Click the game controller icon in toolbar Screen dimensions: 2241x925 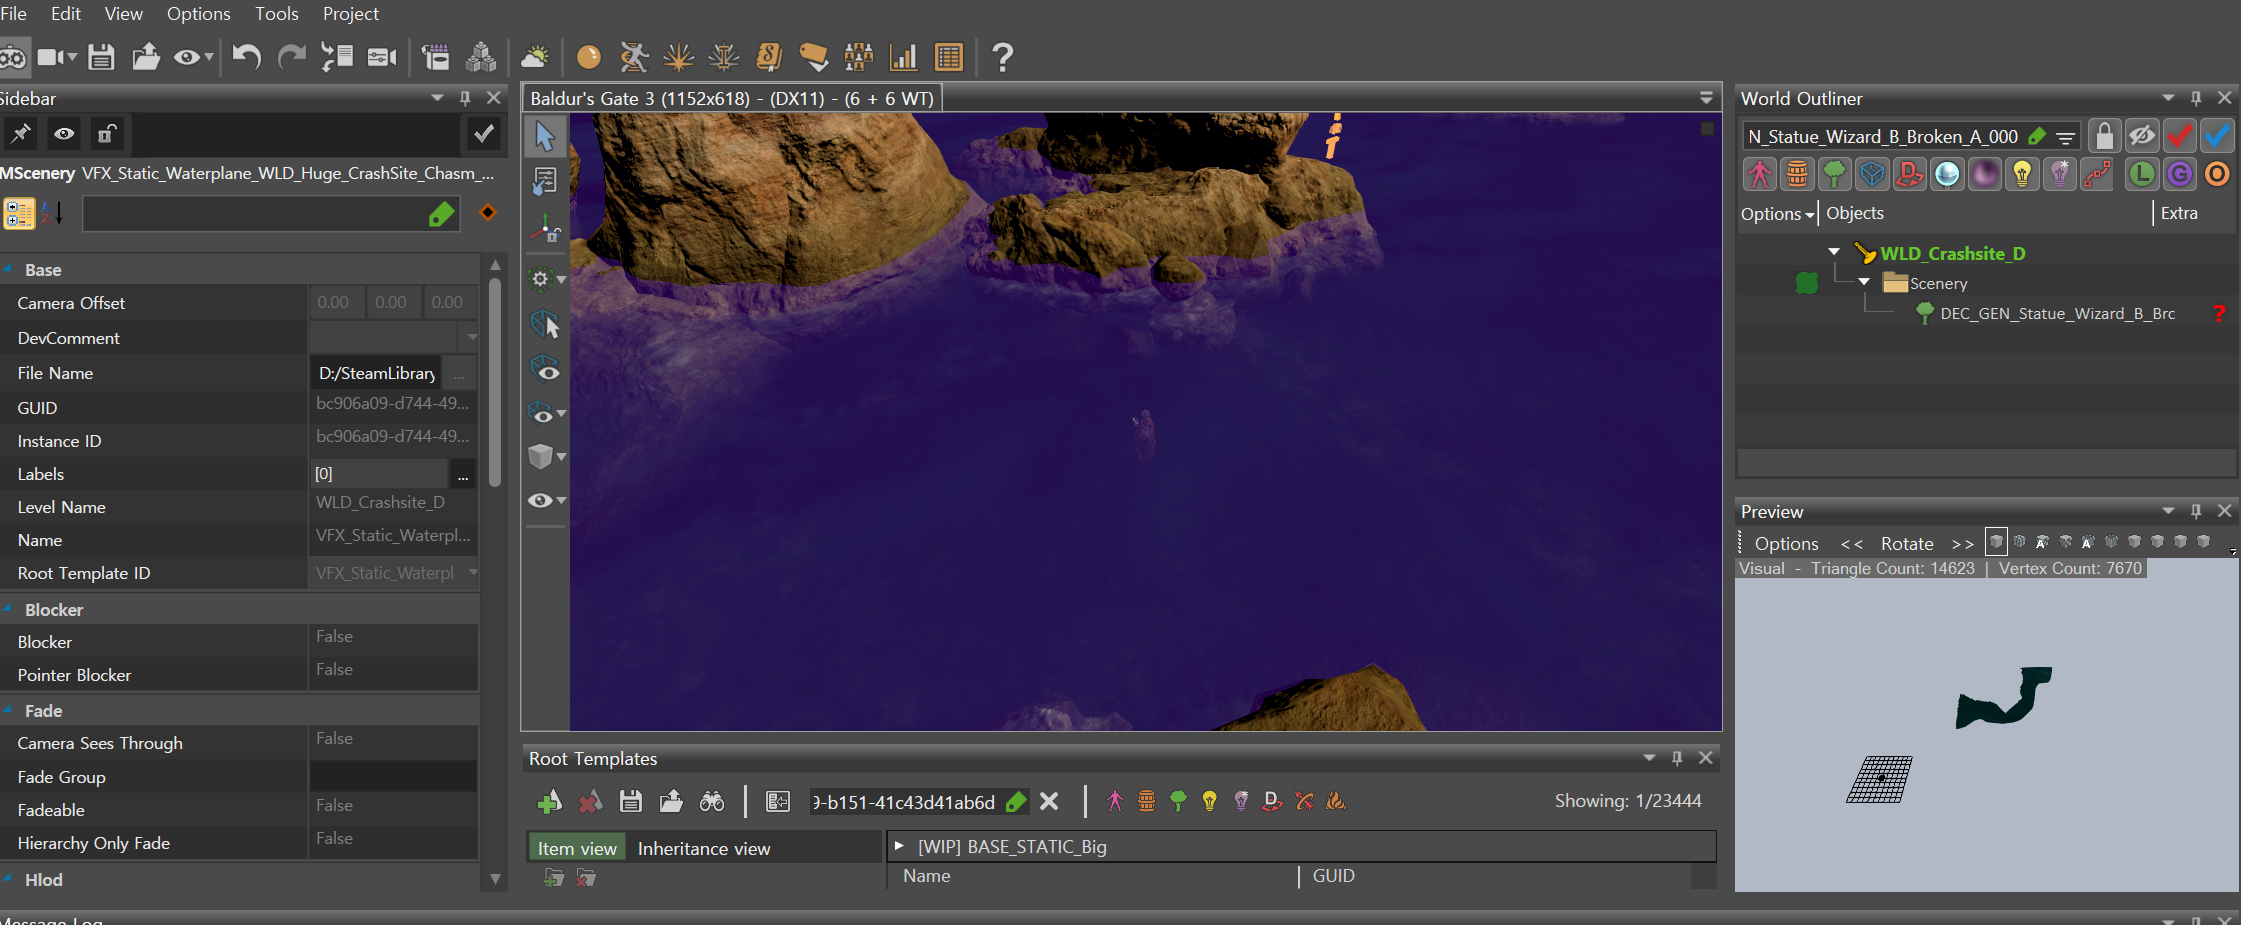(12, 57)
